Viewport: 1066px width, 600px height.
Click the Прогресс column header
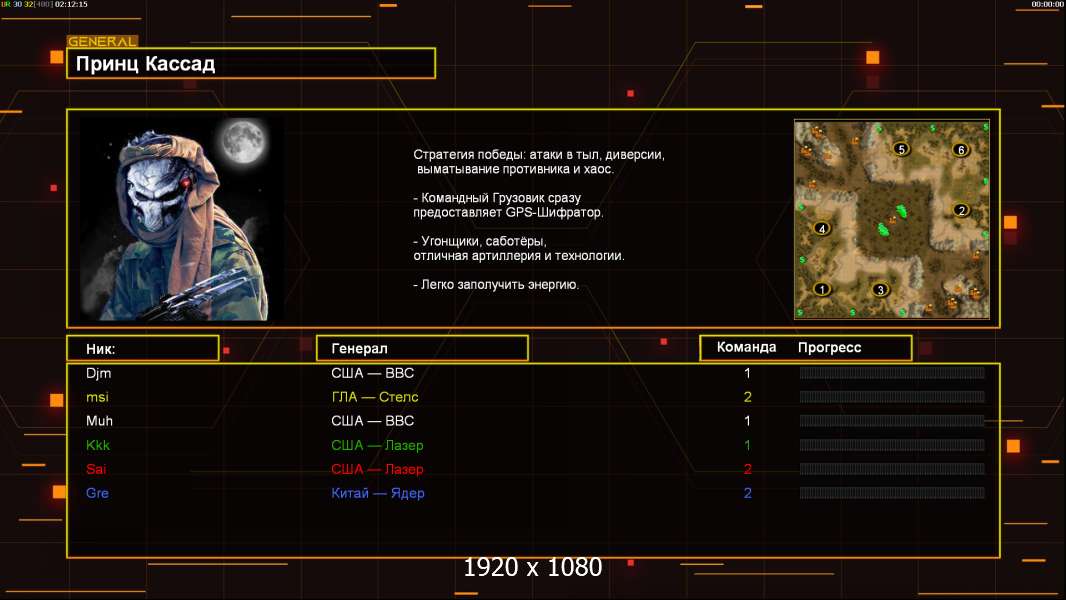(829, 348)
